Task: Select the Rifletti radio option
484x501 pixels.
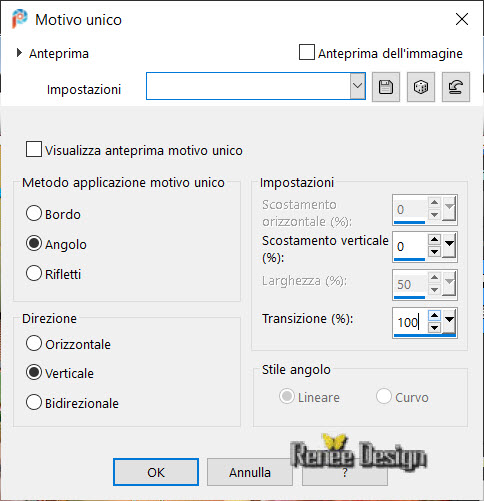Action: coord(34,273)
